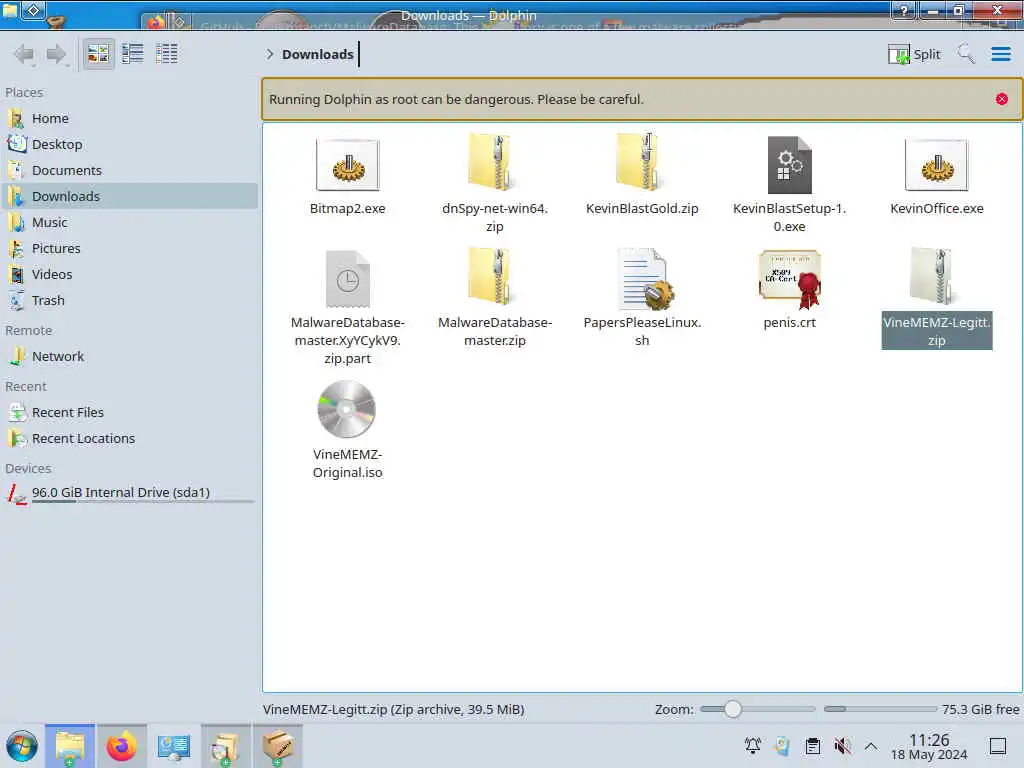Image resolution: width=1024 pixels, height=768 pixels.
Task: Go back with the left arrow button
Action: (24, 54)
